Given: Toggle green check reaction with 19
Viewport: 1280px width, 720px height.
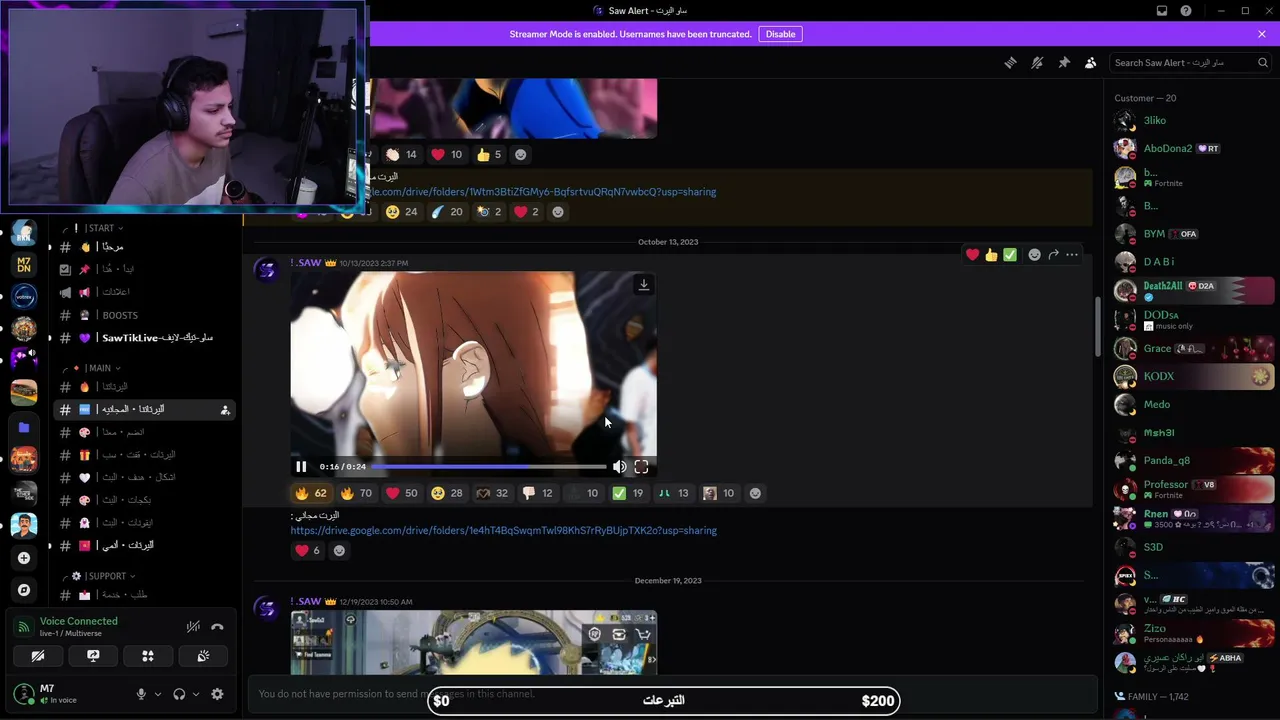Looking at the screenshot, I should point(628,493).
